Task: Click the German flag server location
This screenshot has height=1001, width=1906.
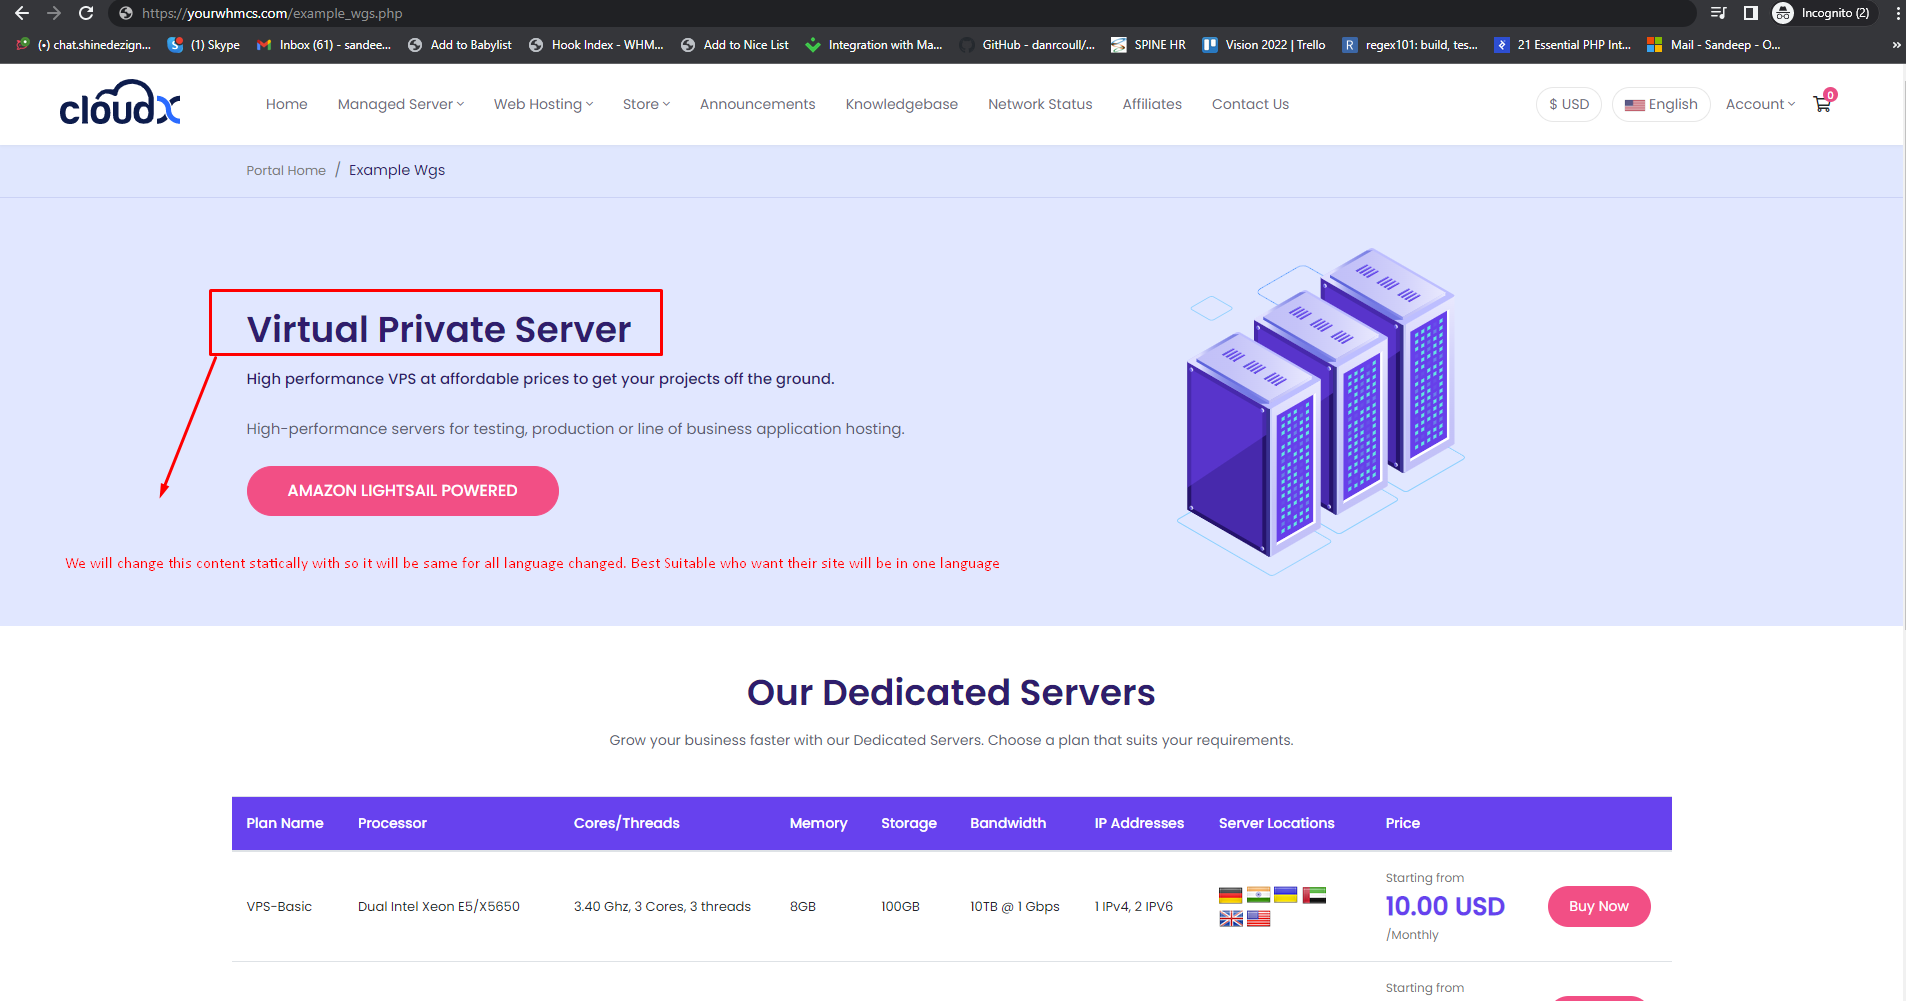Action: point(1230,895)
